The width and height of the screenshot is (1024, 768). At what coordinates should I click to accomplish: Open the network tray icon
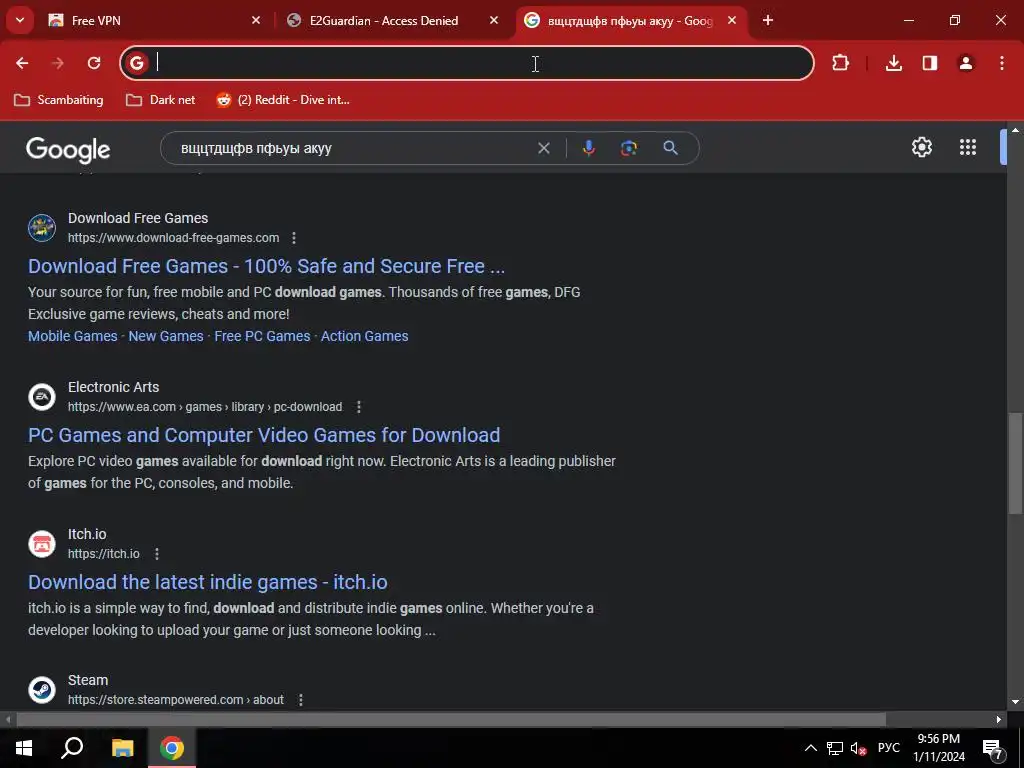[834, 748]
